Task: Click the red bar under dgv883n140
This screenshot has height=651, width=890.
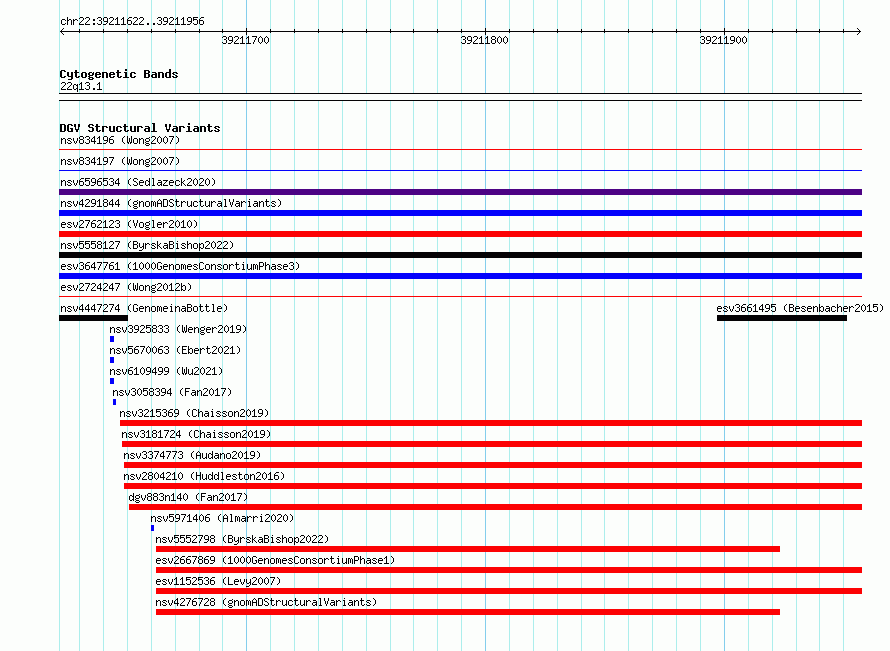Action: pos(496,507)
